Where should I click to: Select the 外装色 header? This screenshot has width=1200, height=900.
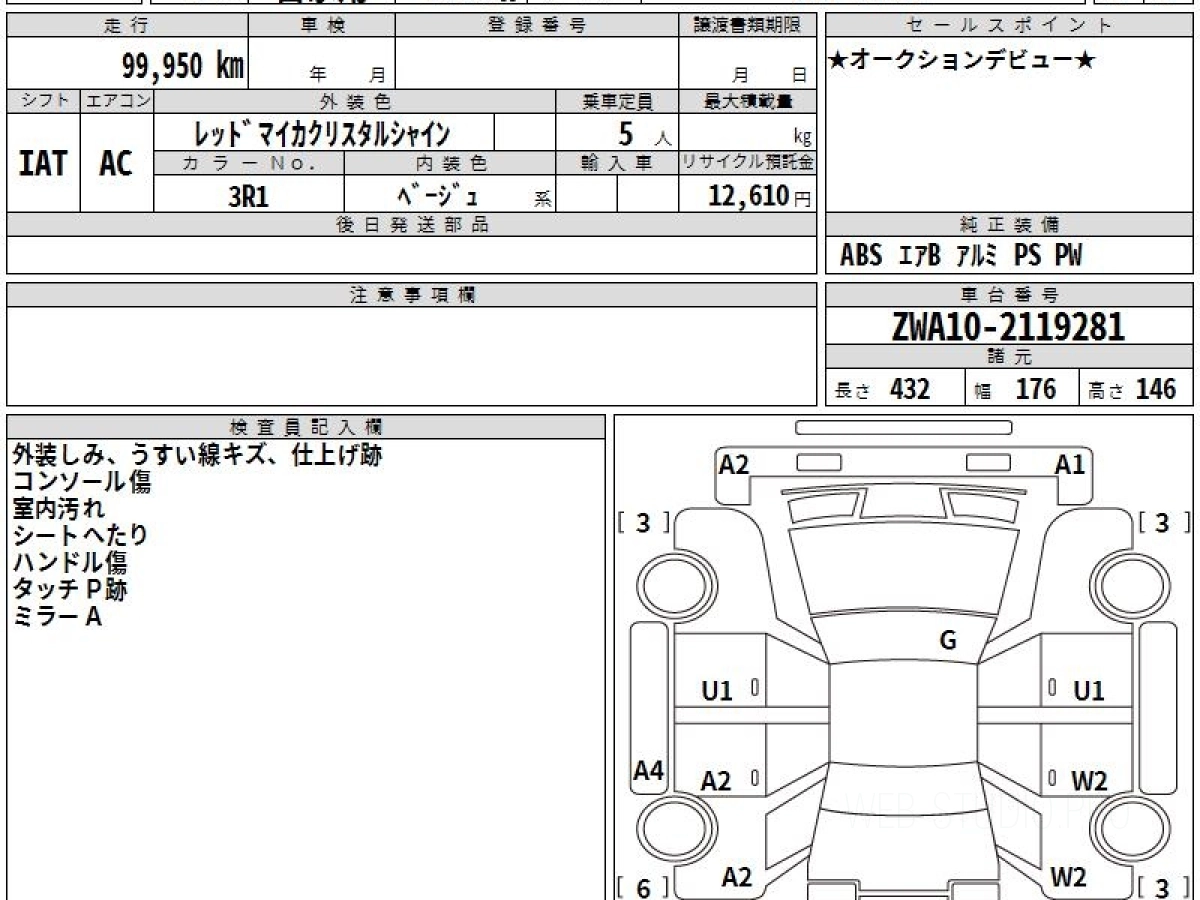click(x=355, y=101)
